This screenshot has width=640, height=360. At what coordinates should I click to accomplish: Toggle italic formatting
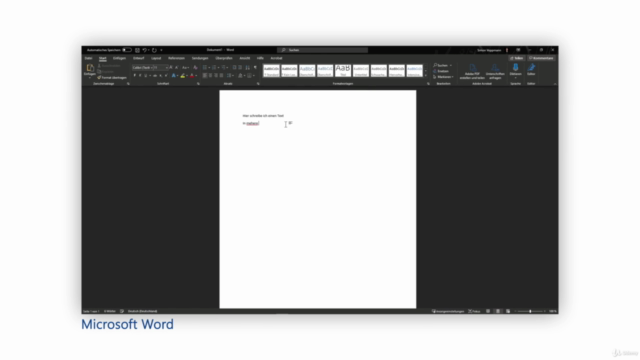click(x=140, y=76)
